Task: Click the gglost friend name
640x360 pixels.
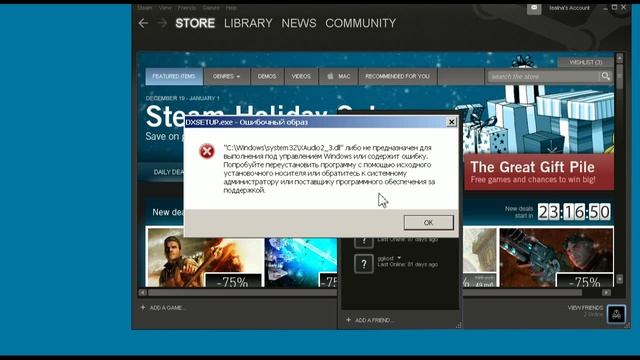Action: pyautogui.click(x=386, y=258)
